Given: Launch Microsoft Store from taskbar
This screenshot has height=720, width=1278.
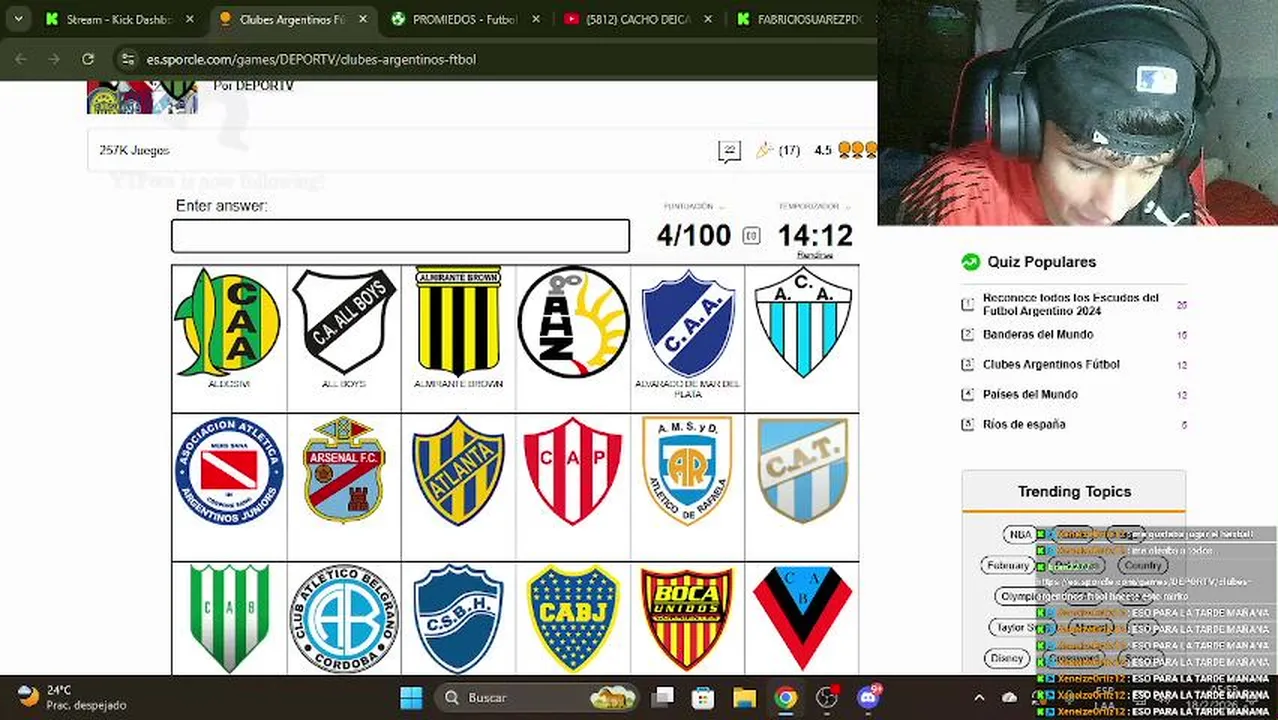Looking at the screenshot, I should (703, 697).
